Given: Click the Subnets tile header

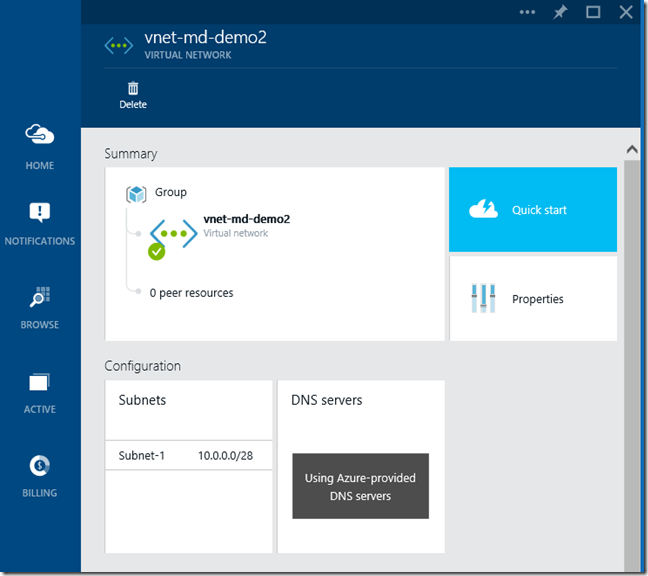Looking at the screenshot, I should pos(143,400).
